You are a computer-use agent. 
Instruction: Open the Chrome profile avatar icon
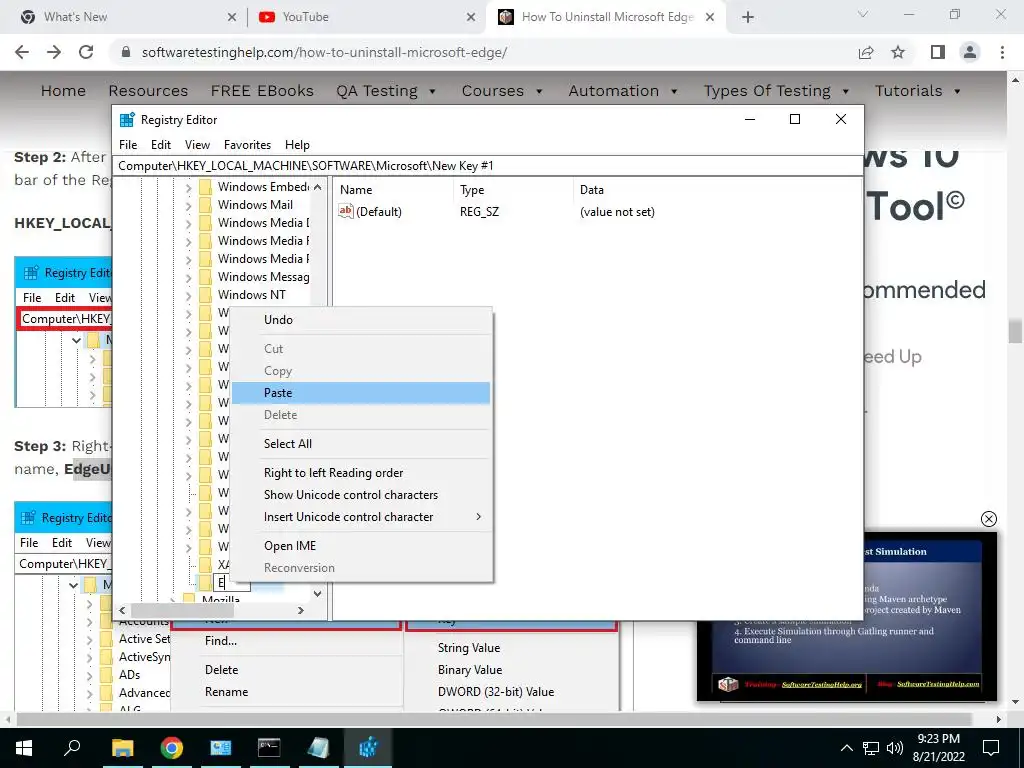click(970, 52)
